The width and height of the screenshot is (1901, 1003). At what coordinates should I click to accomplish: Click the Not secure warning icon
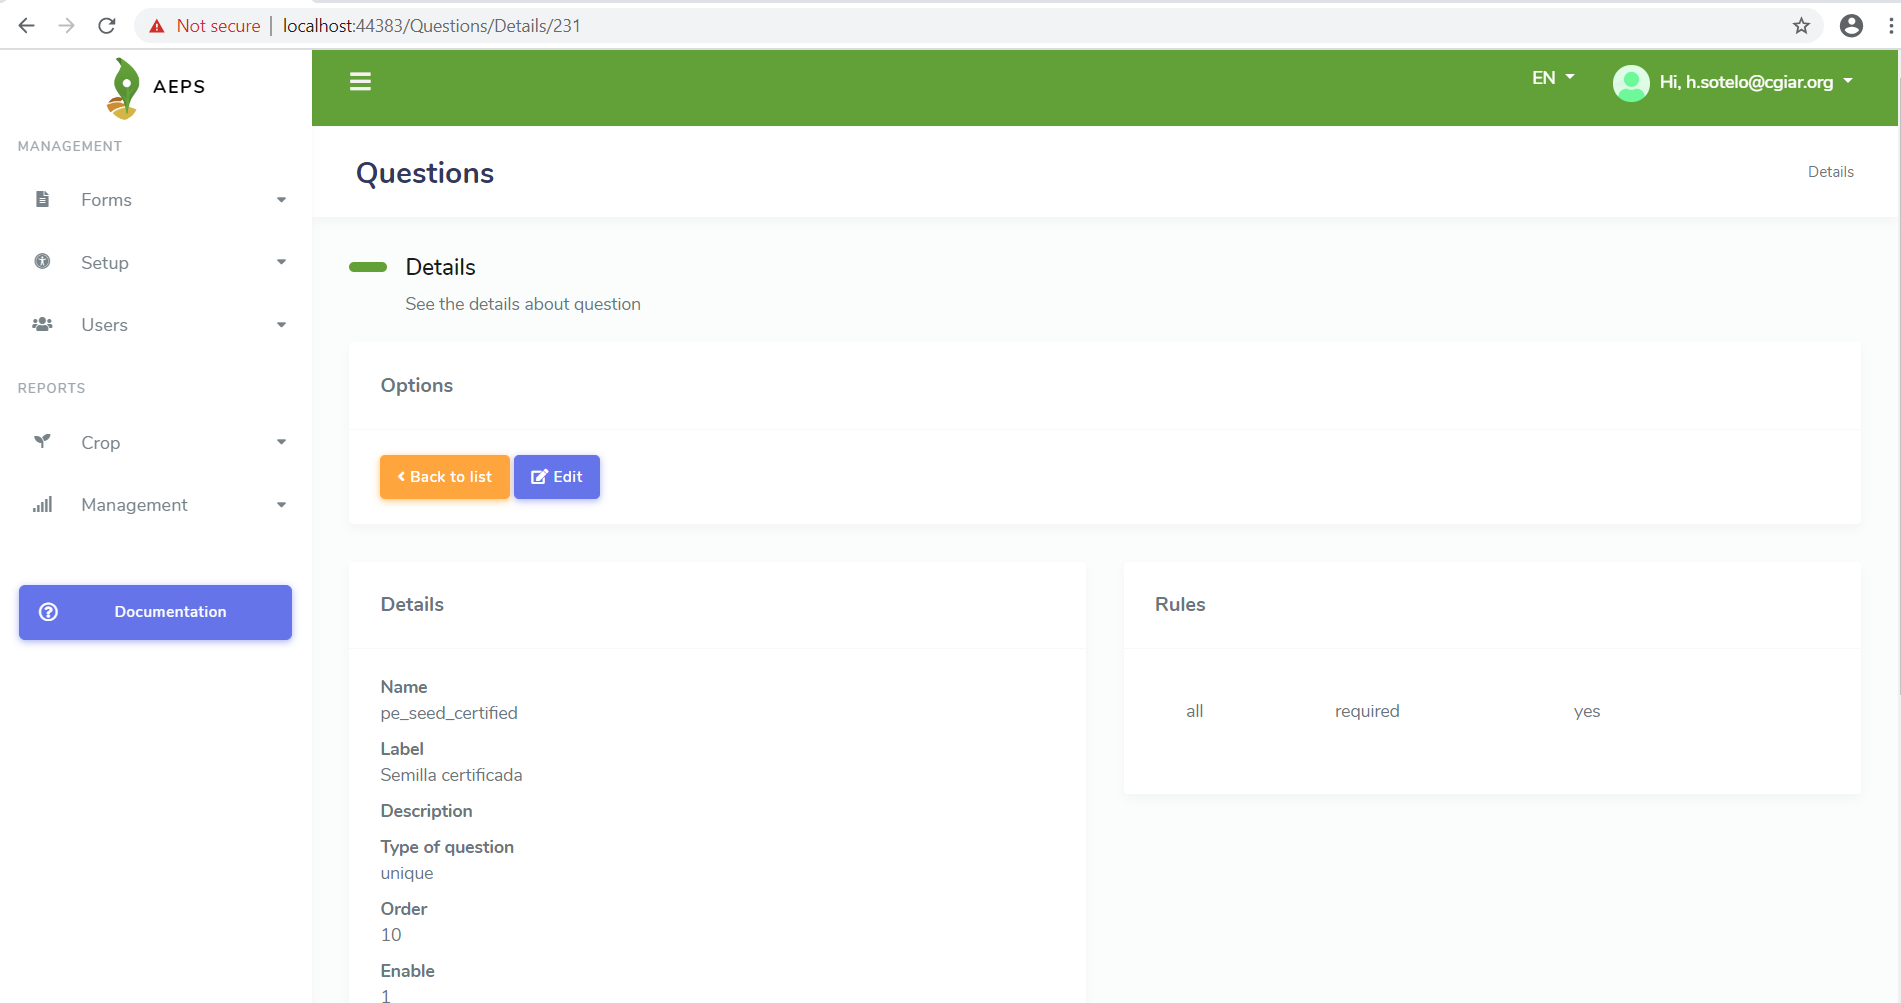point(157,26)
